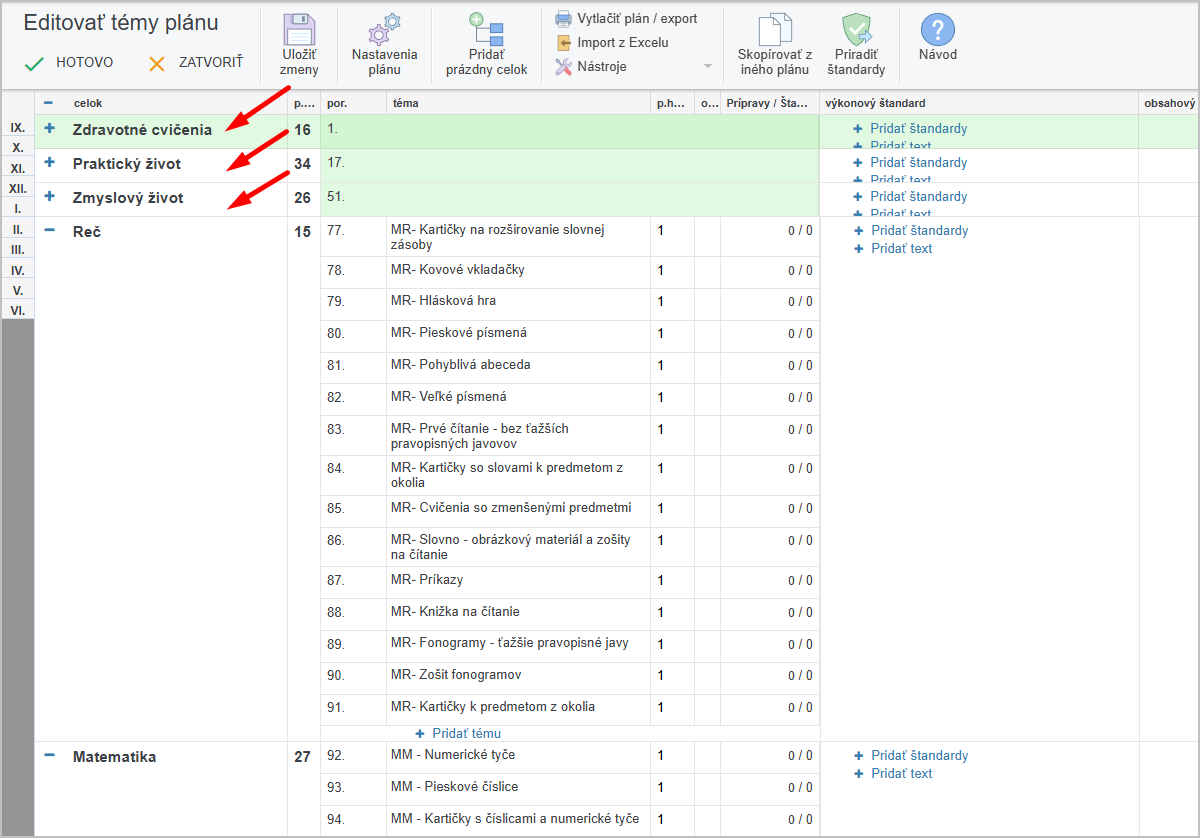The width and height of the screenshot is (1200, 838).
Task: Click plus icon of Reč Pridať štandardy
Action: click(x=859, y=231)
